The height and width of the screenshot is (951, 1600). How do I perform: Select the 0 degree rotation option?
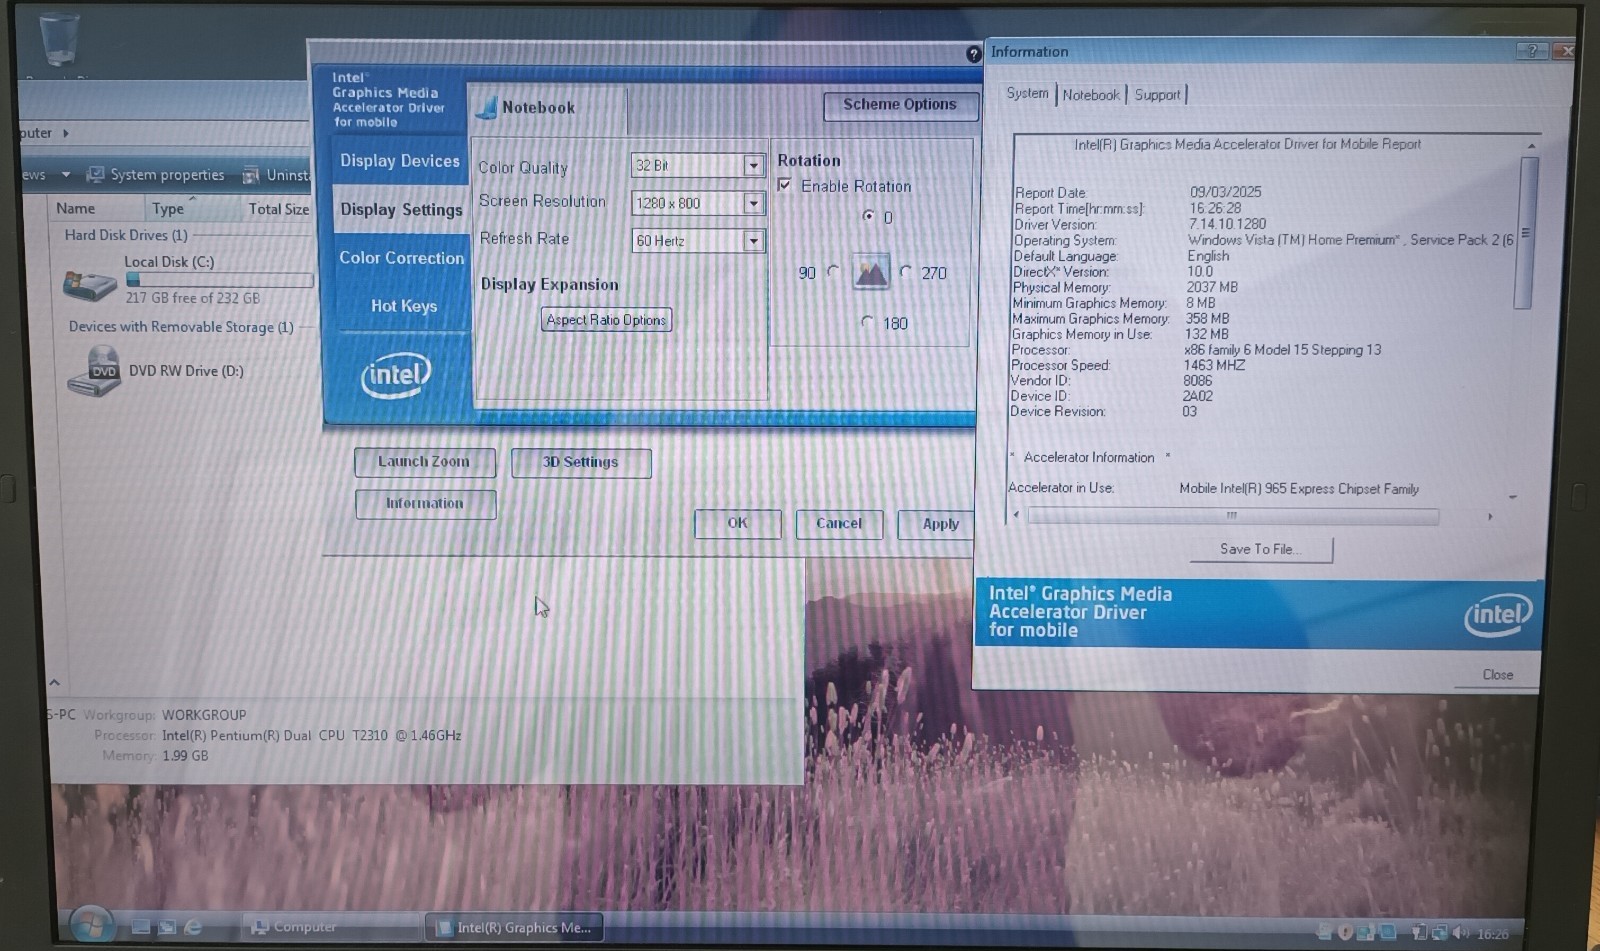868,215
